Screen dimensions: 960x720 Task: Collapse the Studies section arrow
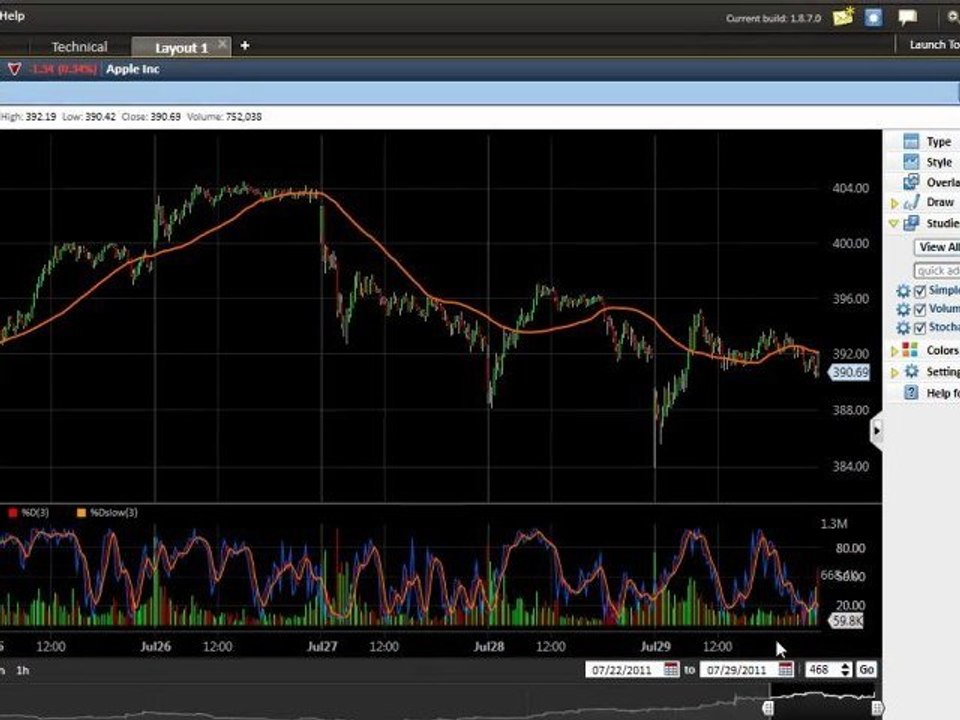(894, 224)
